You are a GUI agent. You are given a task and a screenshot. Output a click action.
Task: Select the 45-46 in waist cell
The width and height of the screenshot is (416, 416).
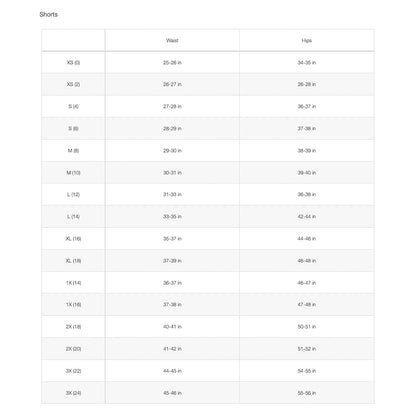pos(172,393)
